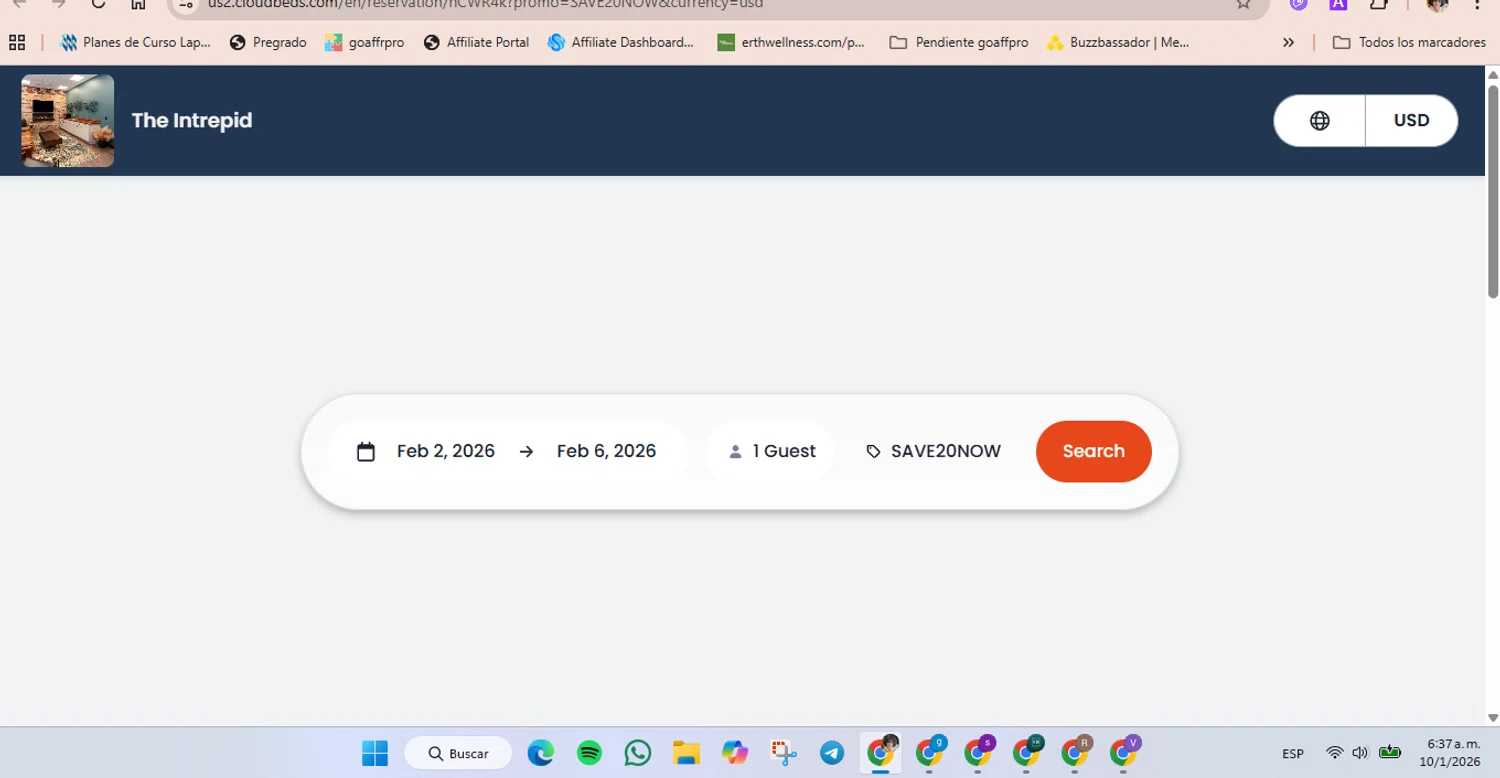This screenshot has width=1500, height=778.
Task: Show more bookmarks with the chevron
Action: (1288, 42)
